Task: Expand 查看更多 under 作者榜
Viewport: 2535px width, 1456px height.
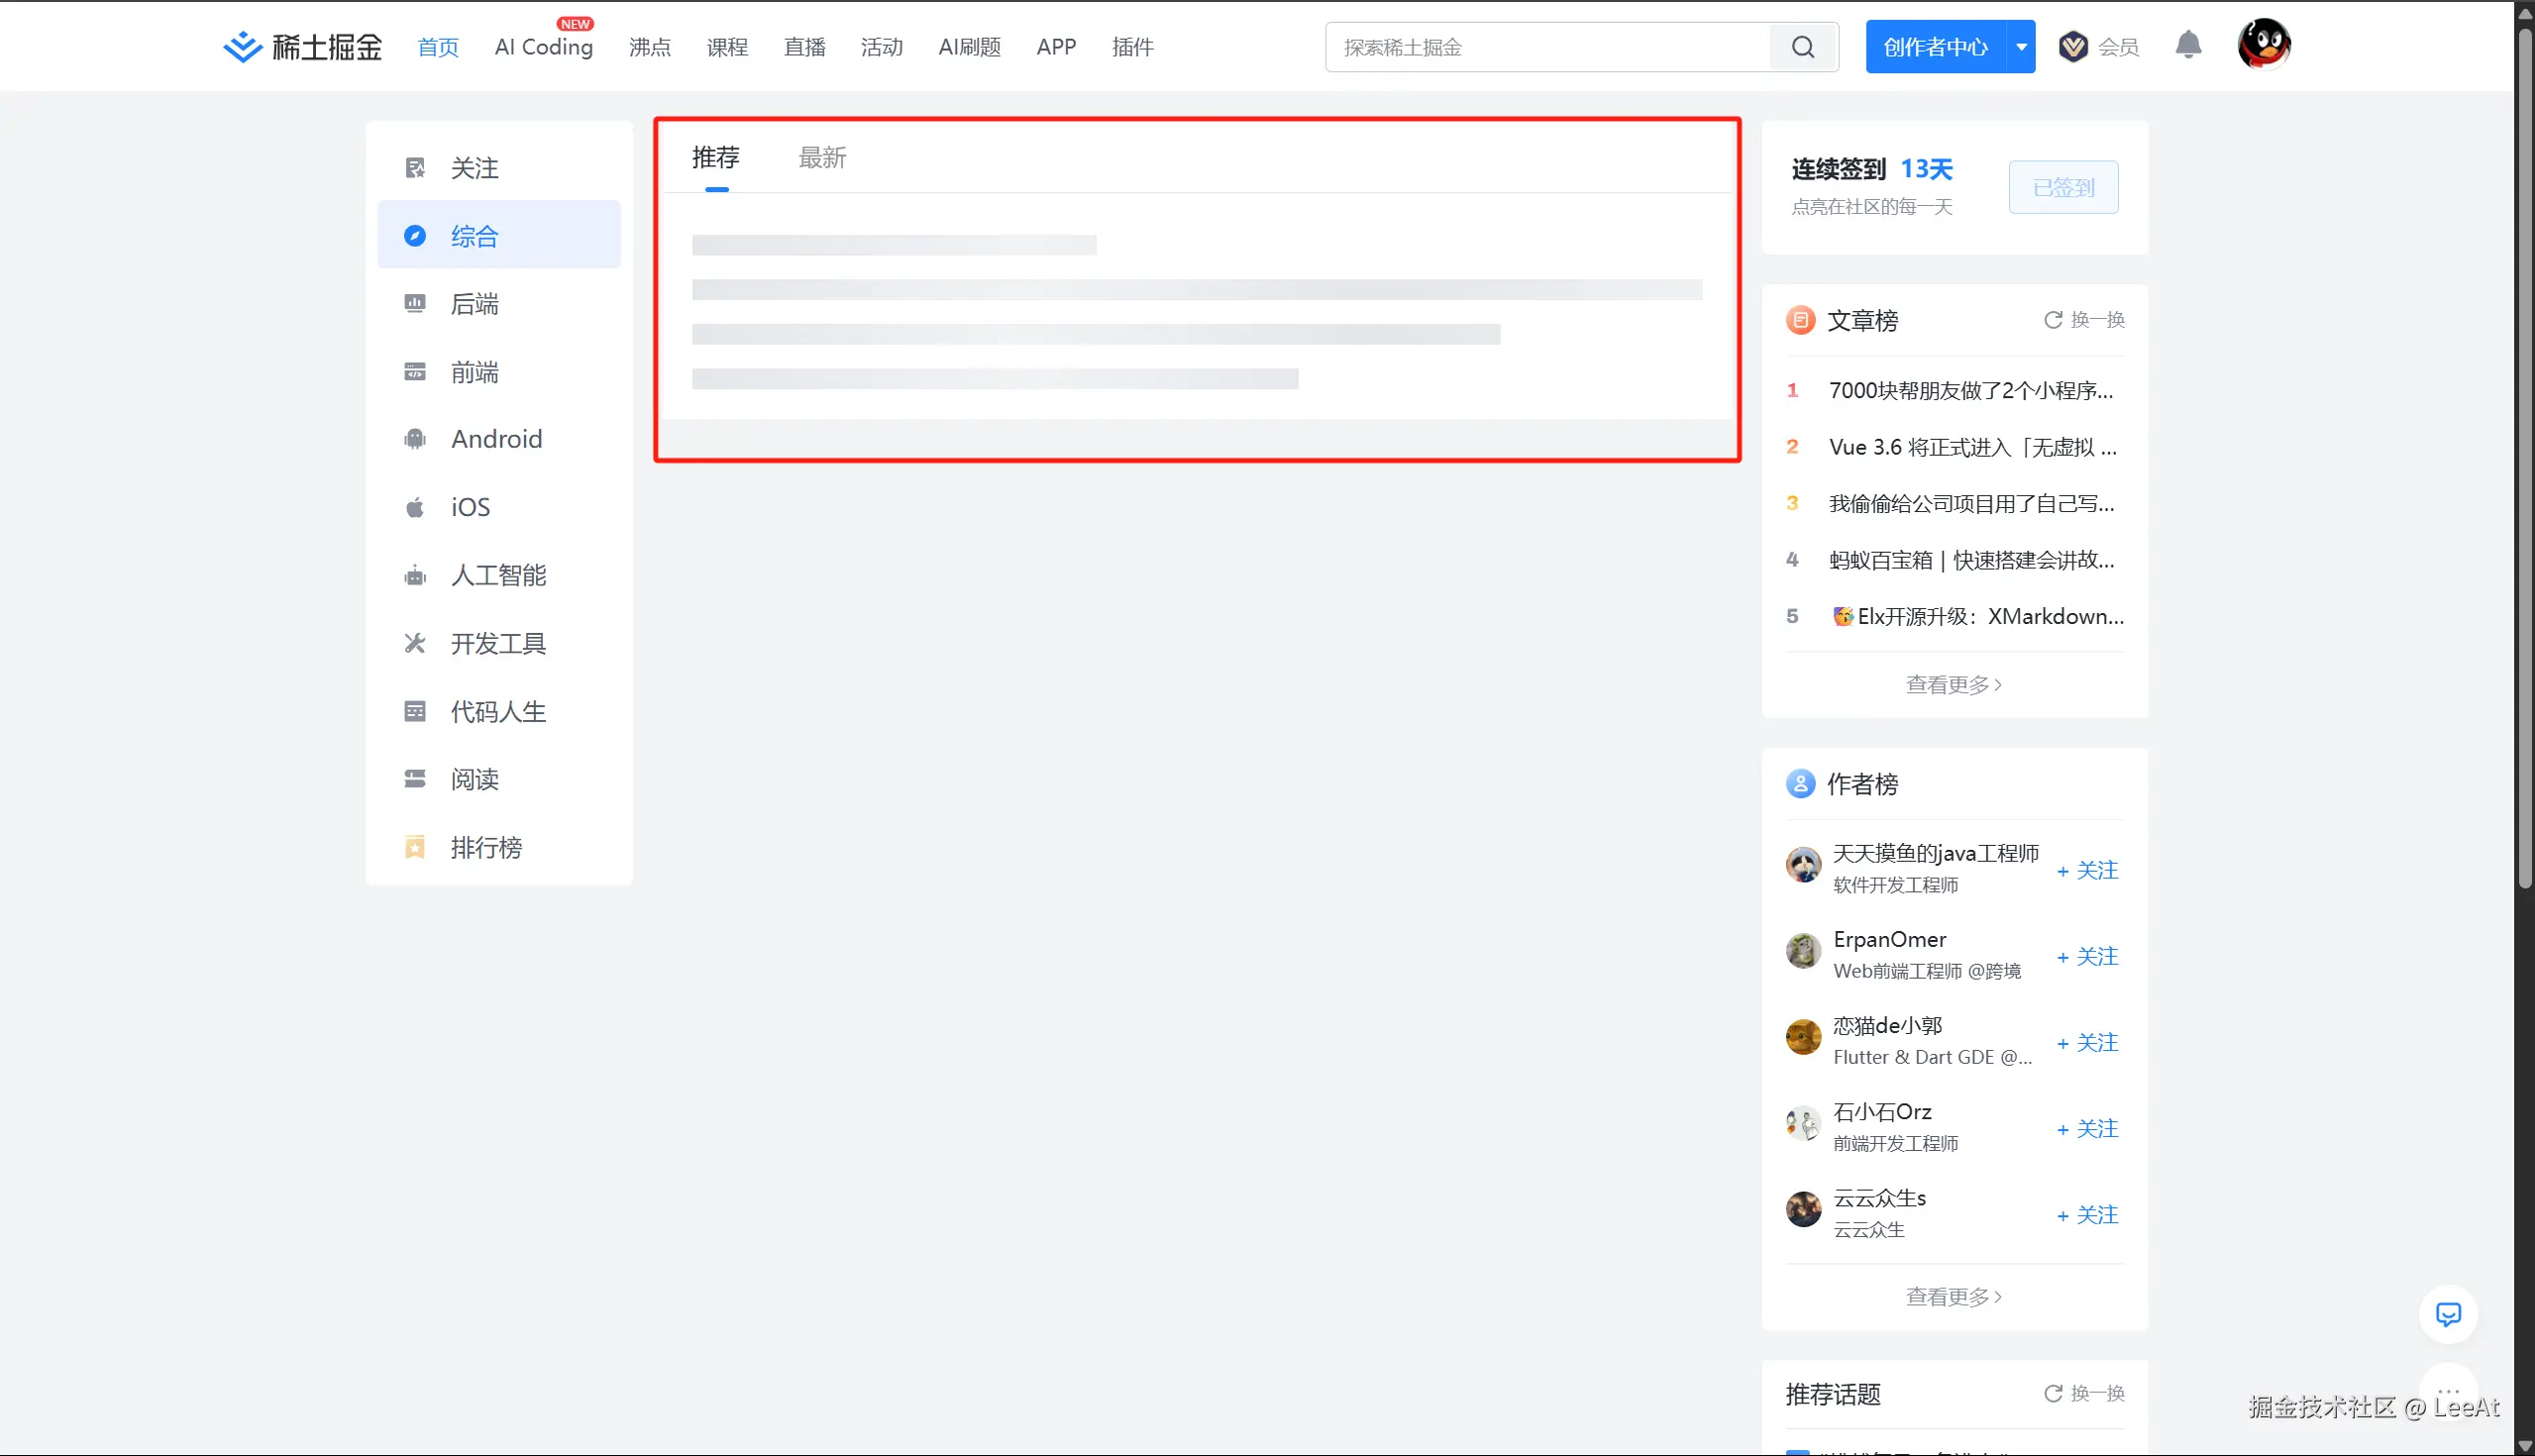Action: pos(1953,1297)
